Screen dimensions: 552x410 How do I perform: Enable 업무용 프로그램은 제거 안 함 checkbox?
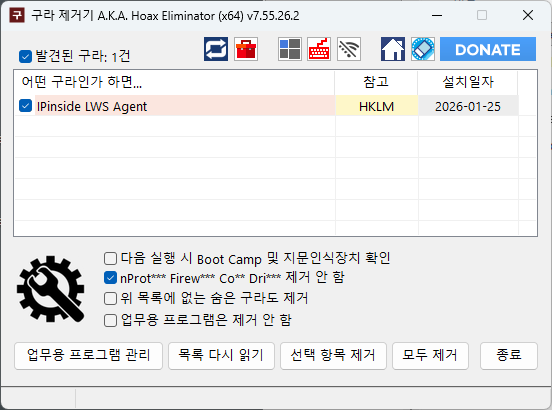pos(110,320)
